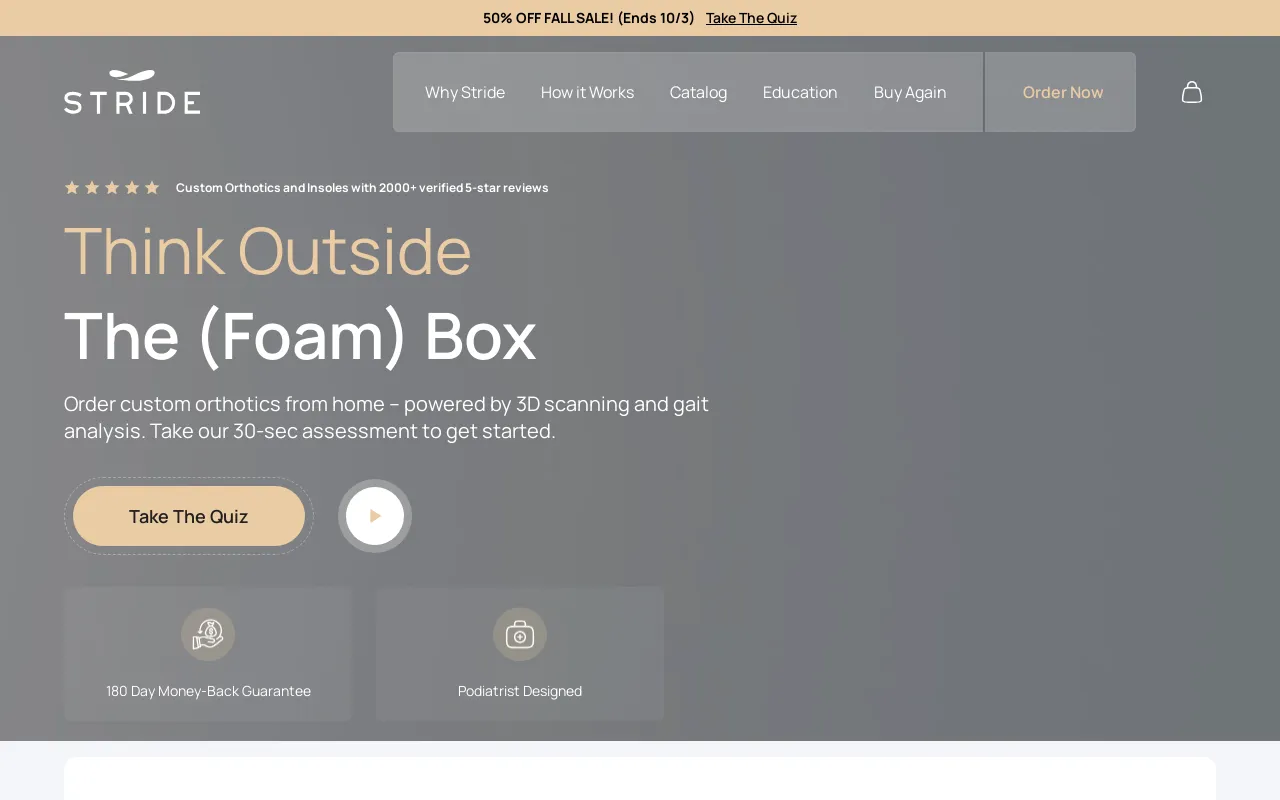Click the Stride logo
1280x800 pixels.
click(132, 92)
